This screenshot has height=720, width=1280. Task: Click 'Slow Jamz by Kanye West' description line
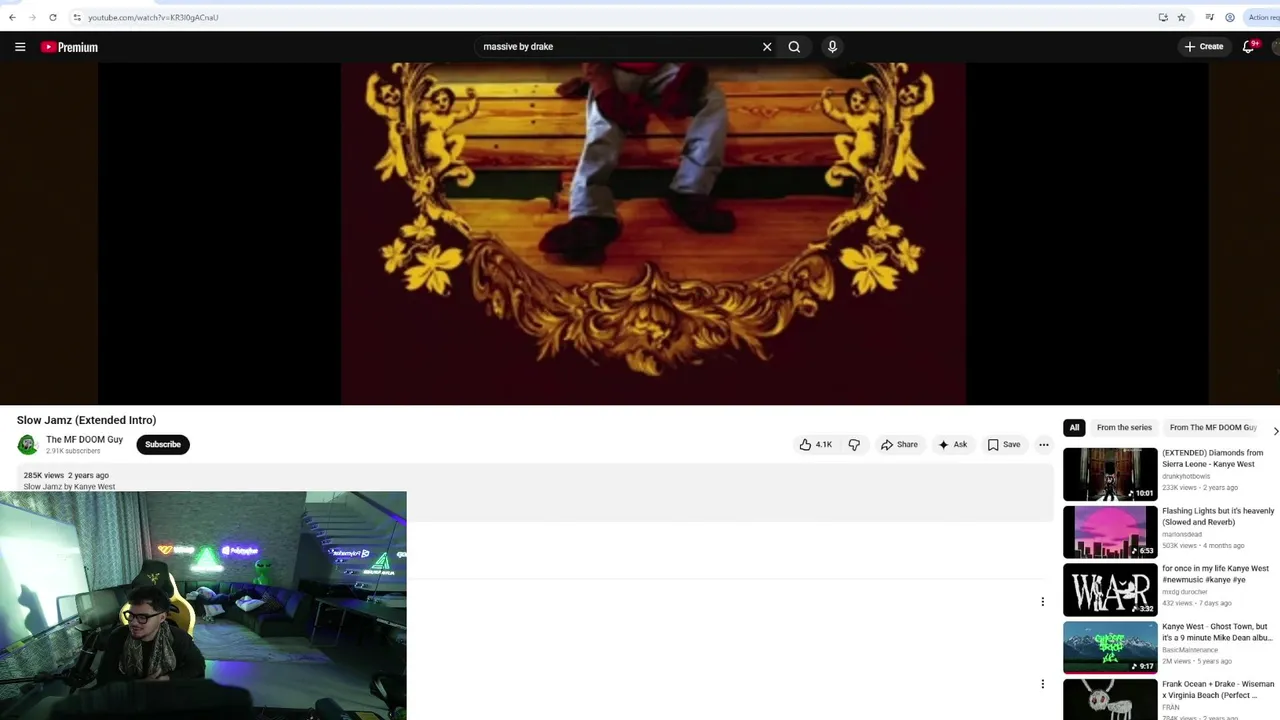[69, 487]
